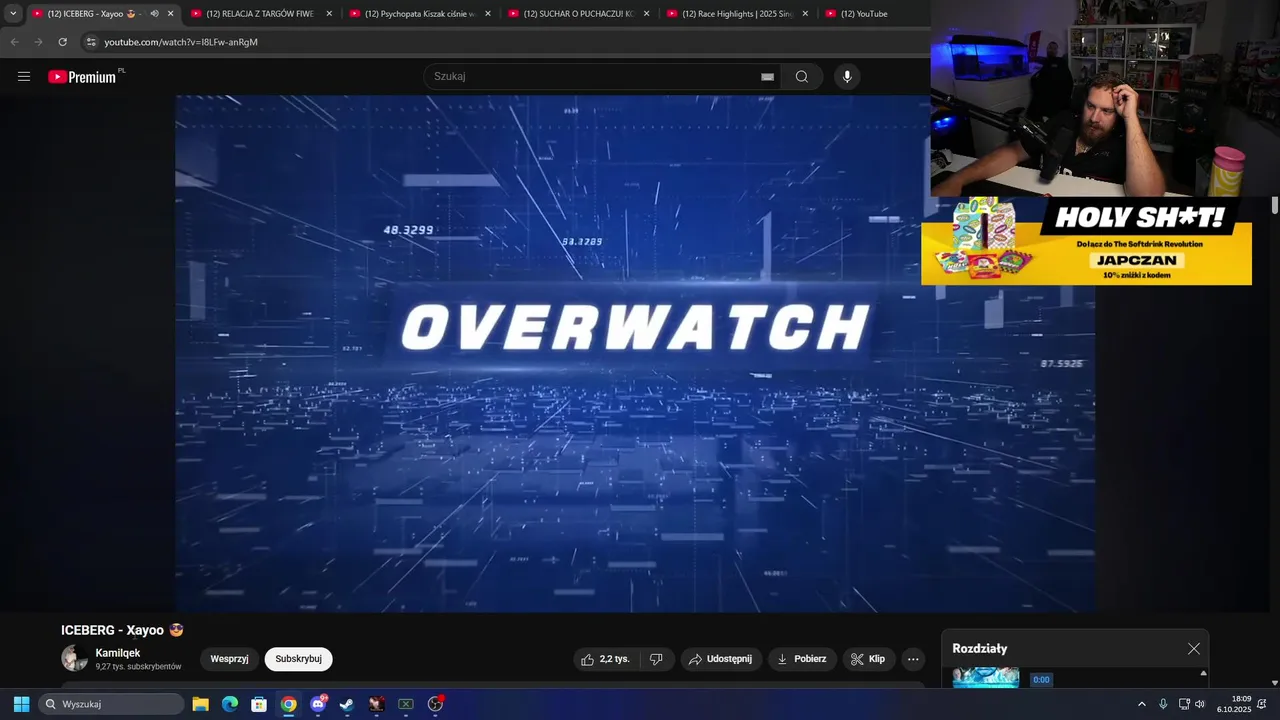Image resolution: width=1280 pixels, height=720 pixels.
Task: Switch to RELACJA Z TARGÓW FIWE tab
Action: [x=260, y=14]
